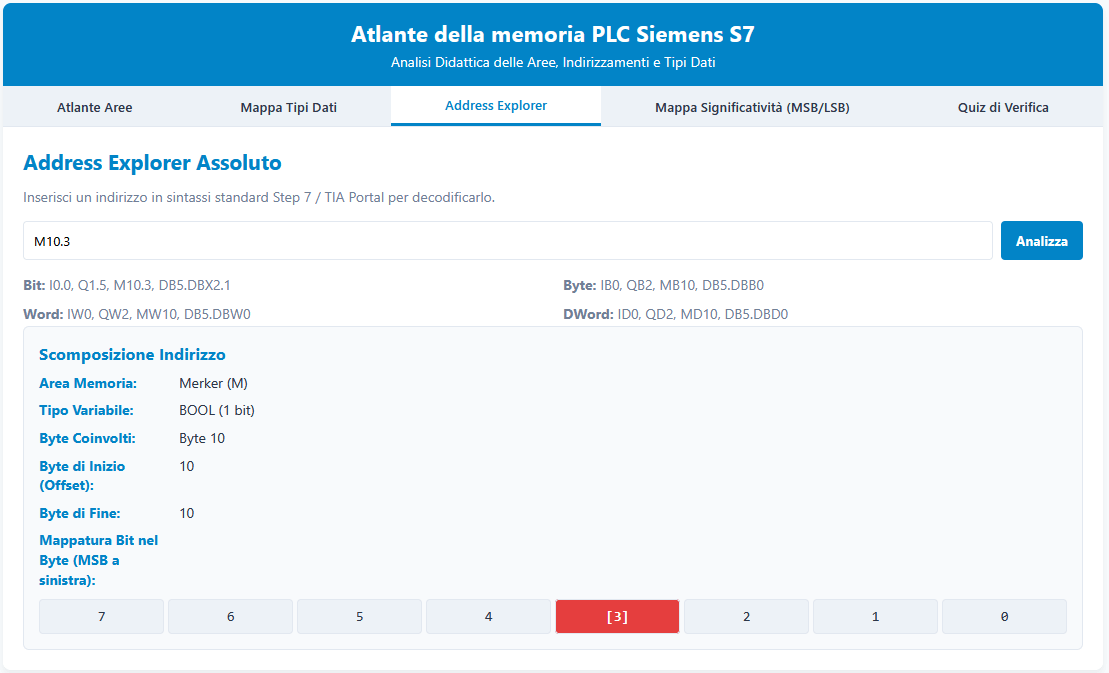Click the Byte Coinvolti label
Viewport: 1109px width, 673px height.
click(87, 438)
